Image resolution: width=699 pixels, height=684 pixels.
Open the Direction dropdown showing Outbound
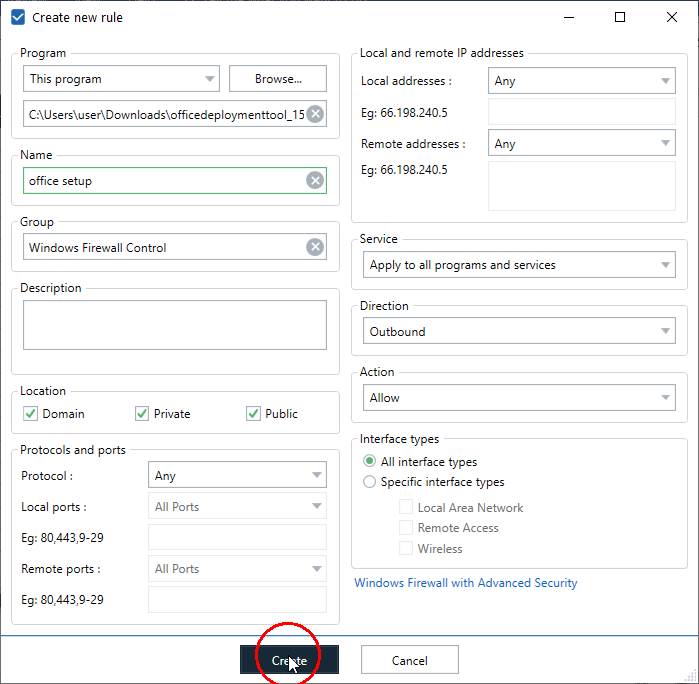[x=518, y=332]
